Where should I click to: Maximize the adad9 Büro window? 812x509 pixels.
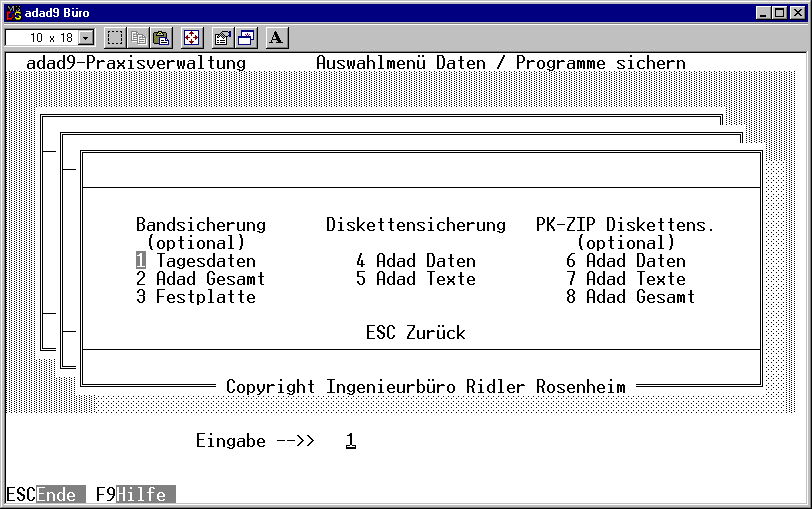pos(779,13)
